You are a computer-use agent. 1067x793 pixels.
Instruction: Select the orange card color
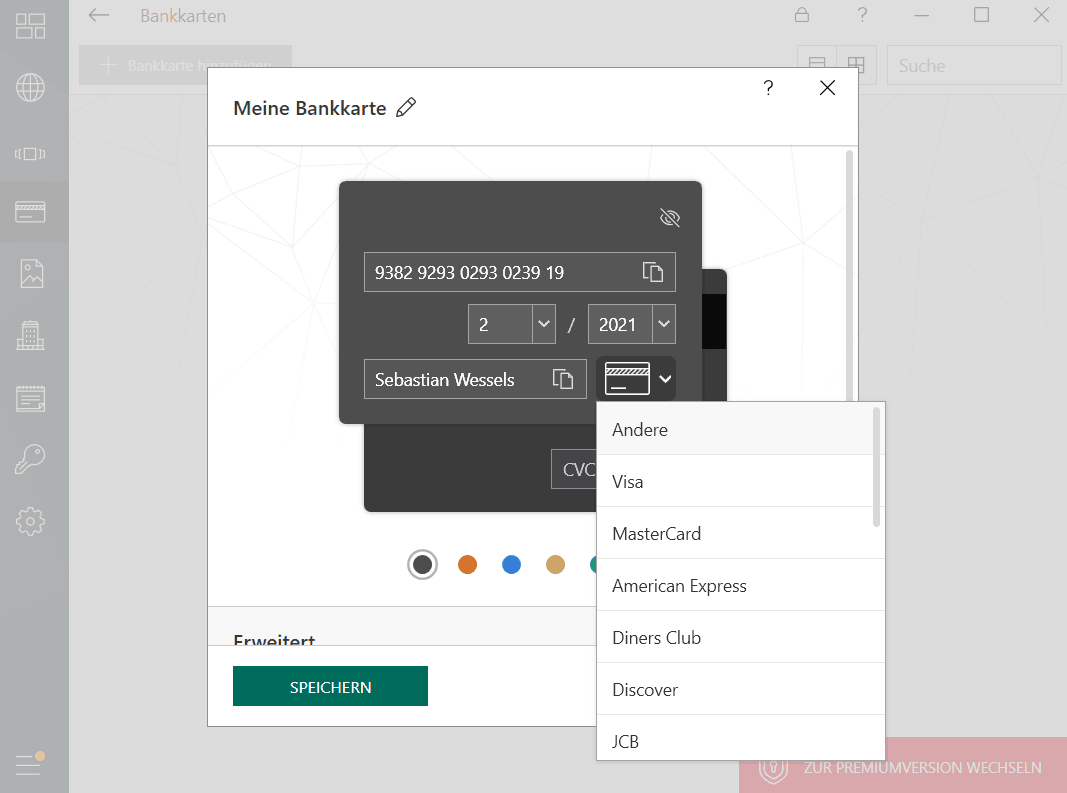467,564
